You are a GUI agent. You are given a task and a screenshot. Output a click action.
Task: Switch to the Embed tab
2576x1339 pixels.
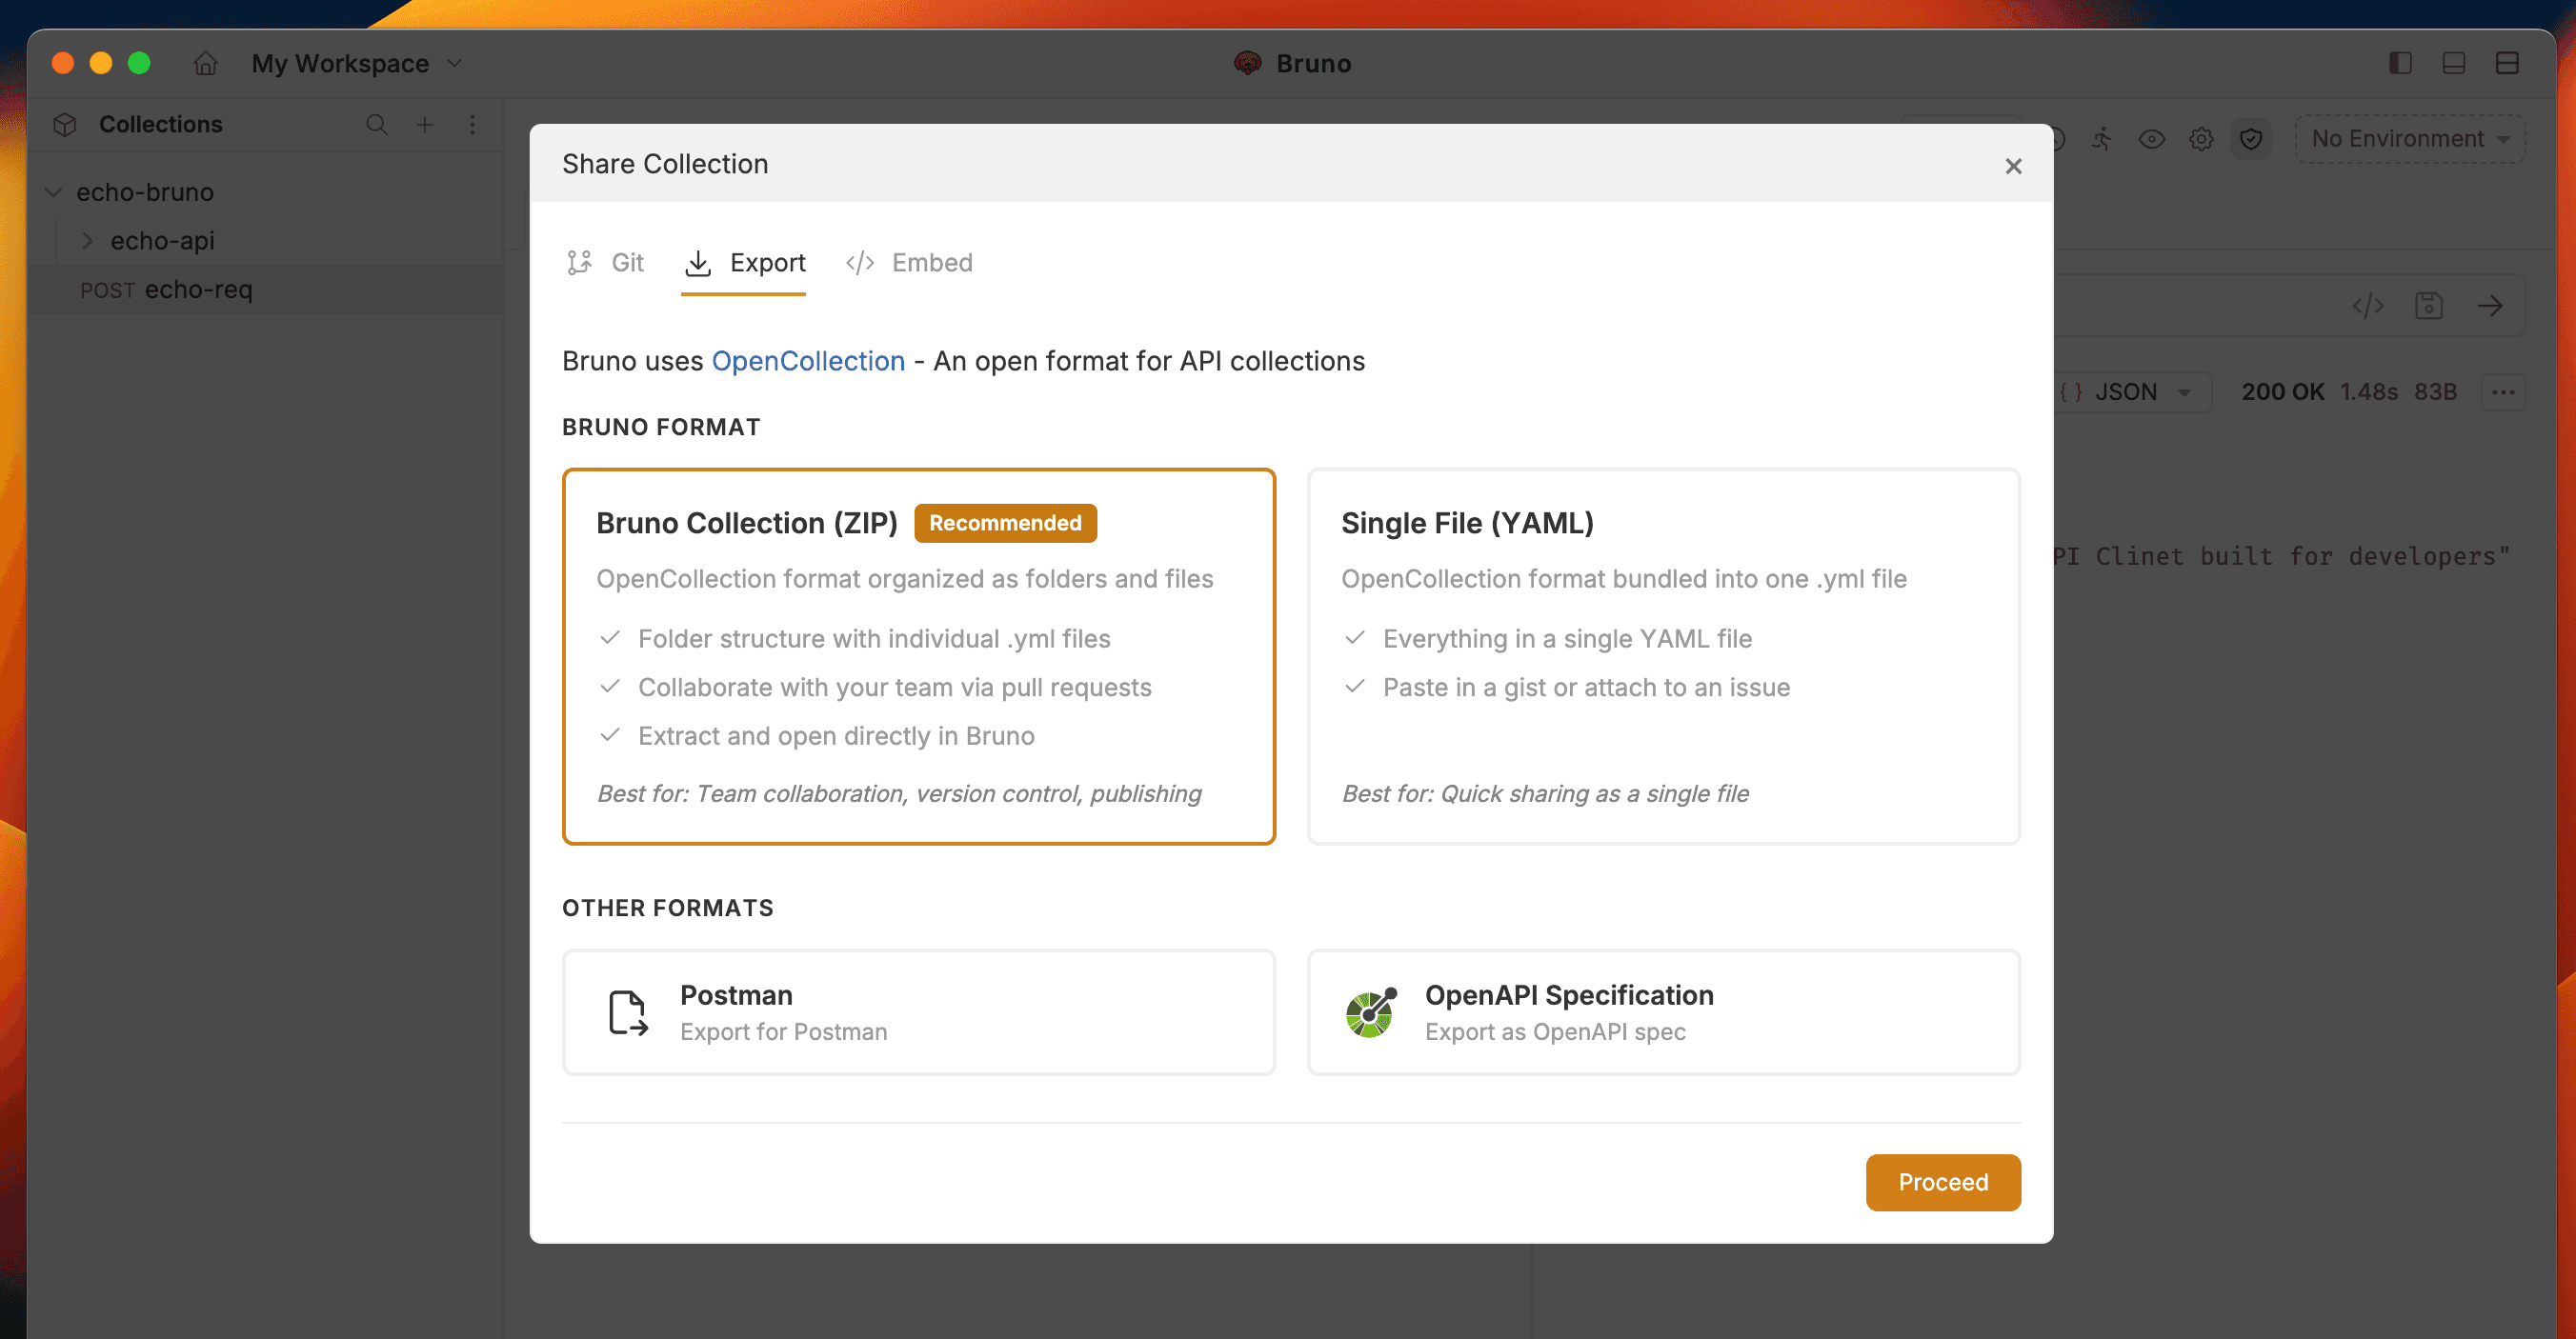coord(909,263)
